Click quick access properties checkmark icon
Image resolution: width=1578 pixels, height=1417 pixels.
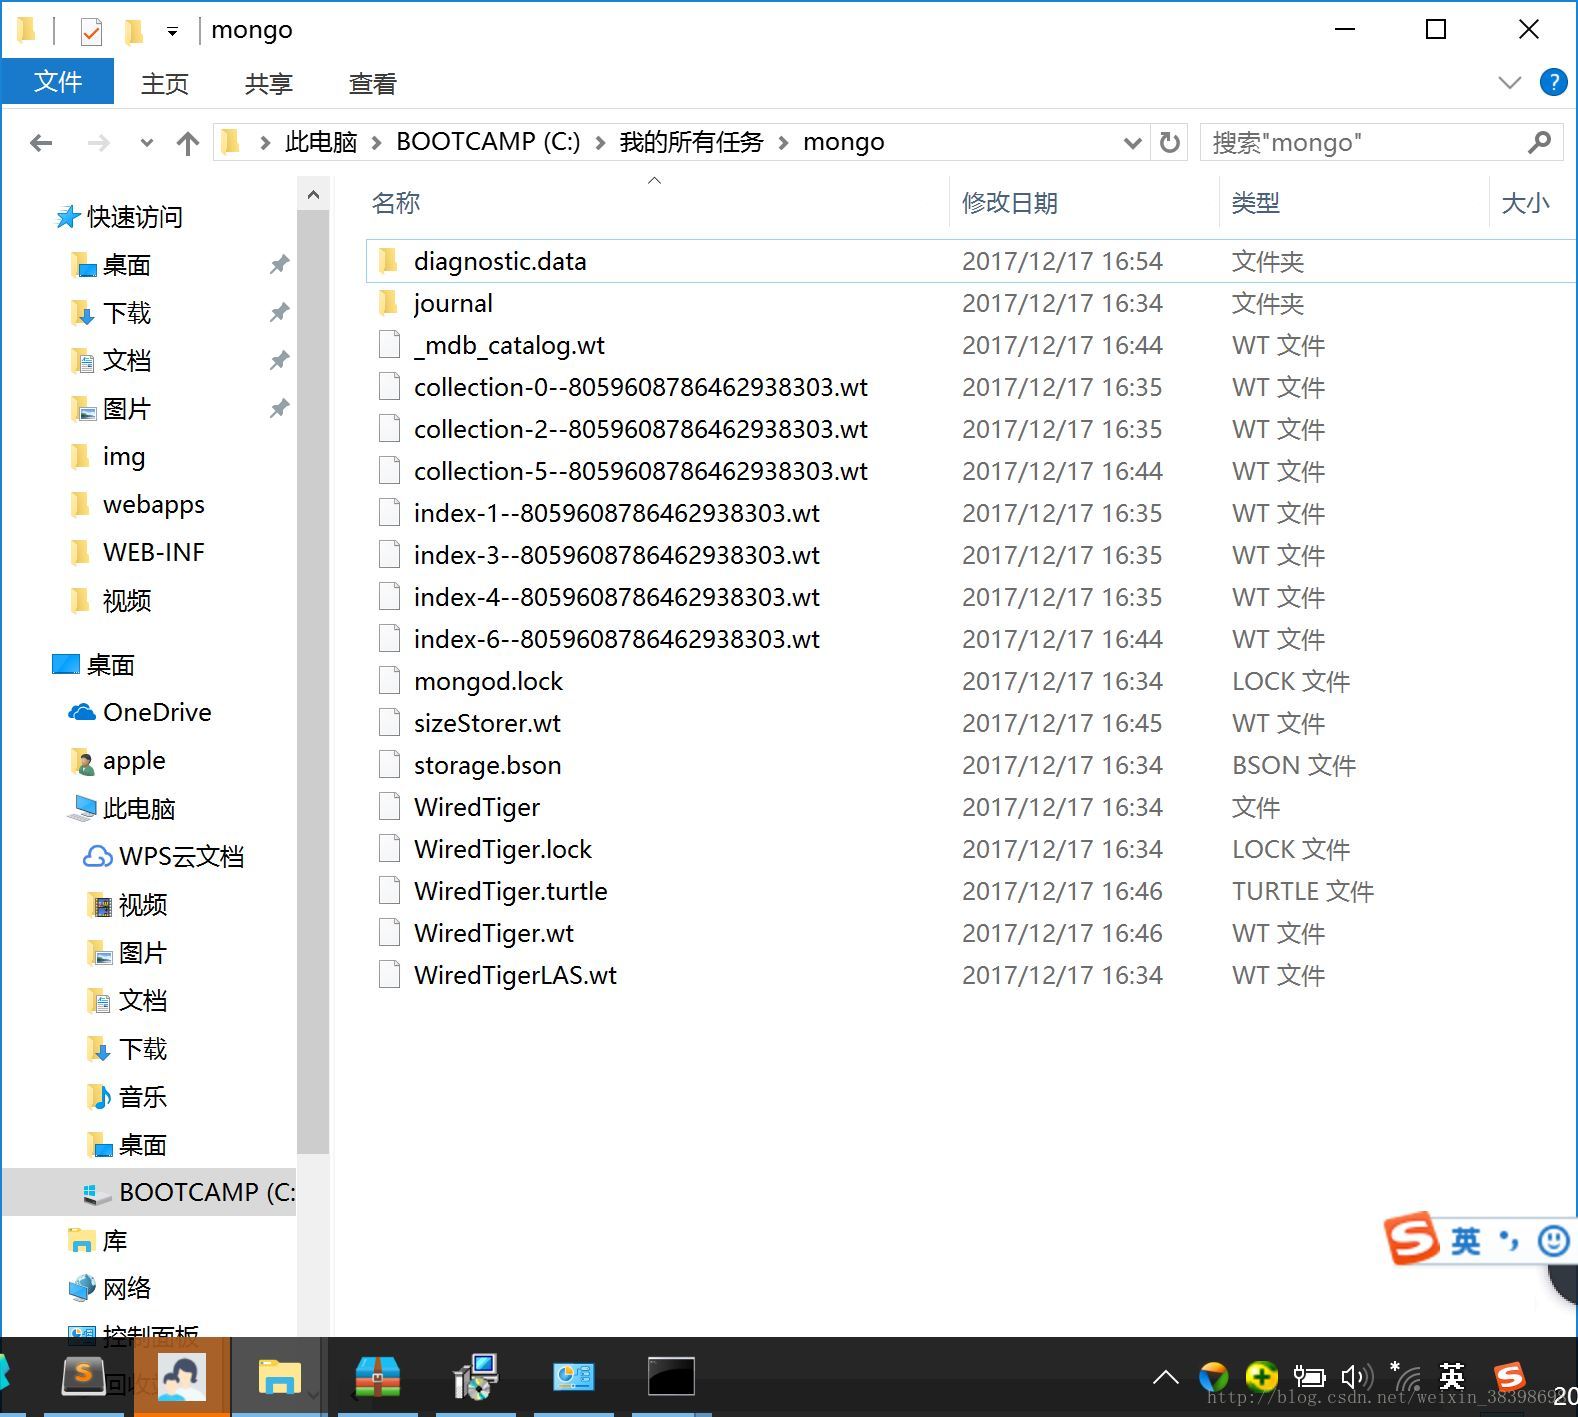click(91, 32)
